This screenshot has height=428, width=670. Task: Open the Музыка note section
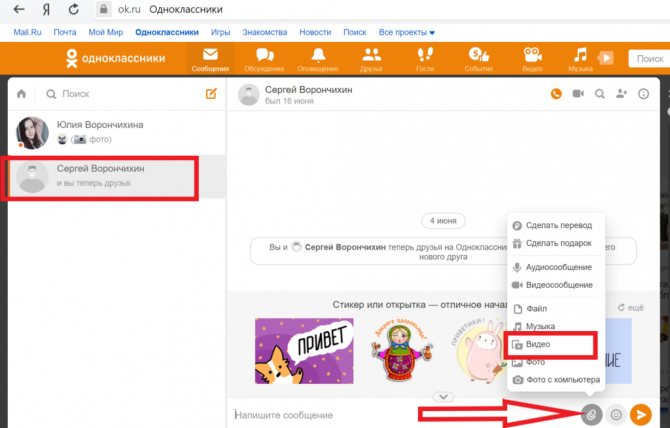[x=580, y=59]
